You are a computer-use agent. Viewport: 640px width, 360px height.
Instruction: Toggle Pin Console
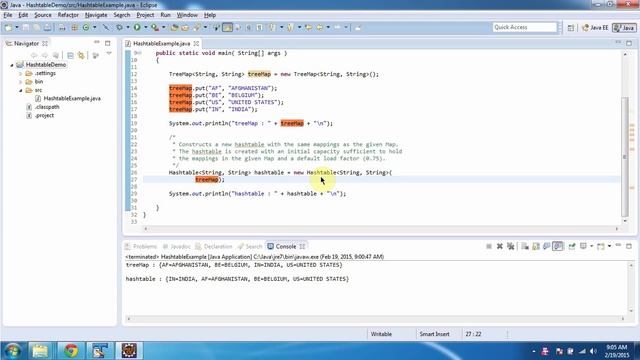[x=572, y=246]
